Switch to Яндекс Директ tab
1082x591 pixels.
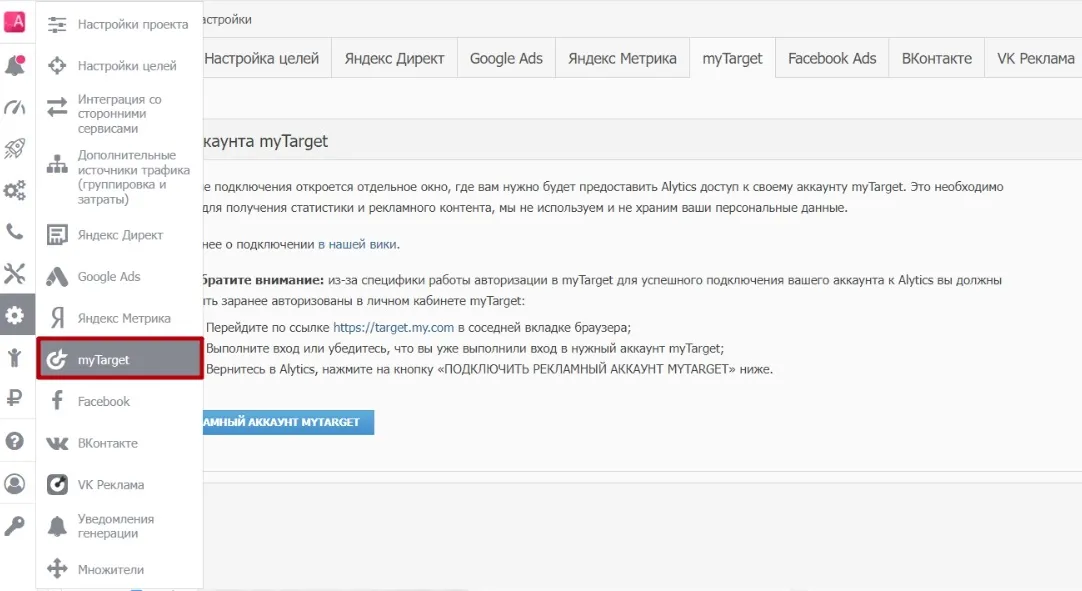point(394,59)
